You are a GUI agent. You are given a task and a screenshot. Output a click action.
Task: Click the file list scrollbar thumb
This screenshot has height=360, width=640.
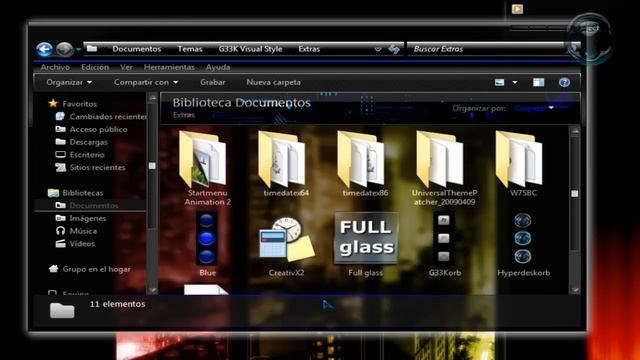(x=575, y=193)
